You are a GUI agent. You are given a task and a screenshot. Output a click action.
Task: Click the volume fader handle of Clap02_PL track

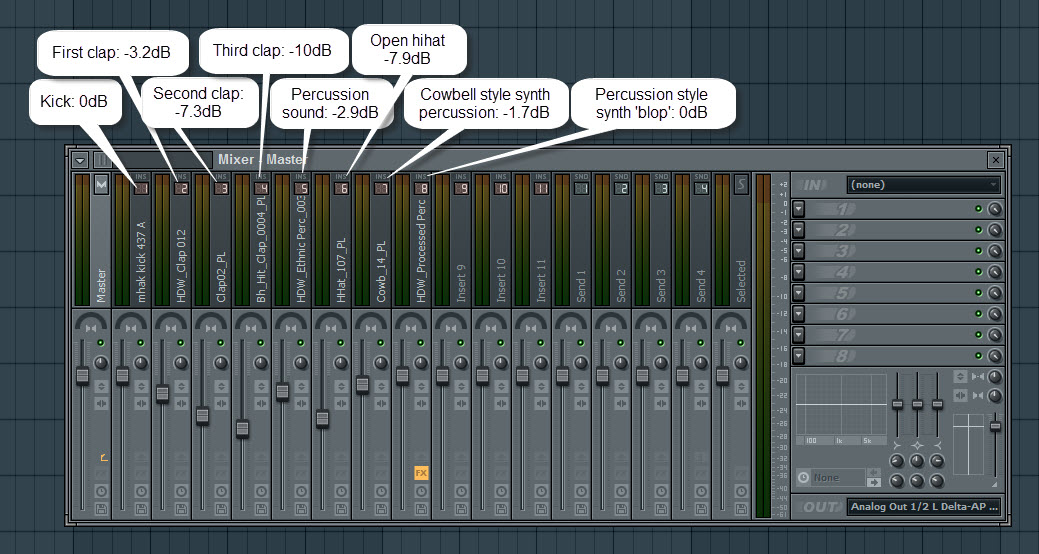202,416
